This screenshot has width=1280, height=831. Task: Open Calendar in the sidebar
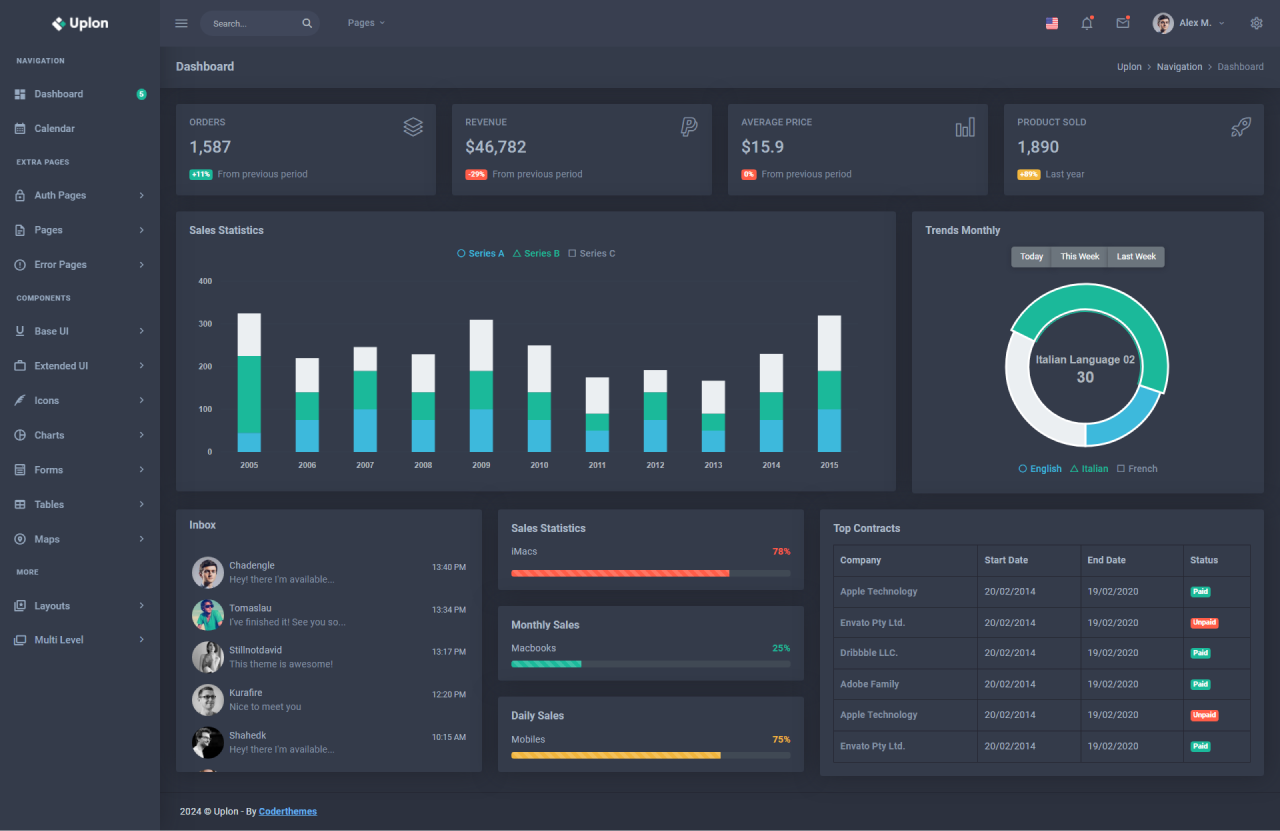click(80, 128)
